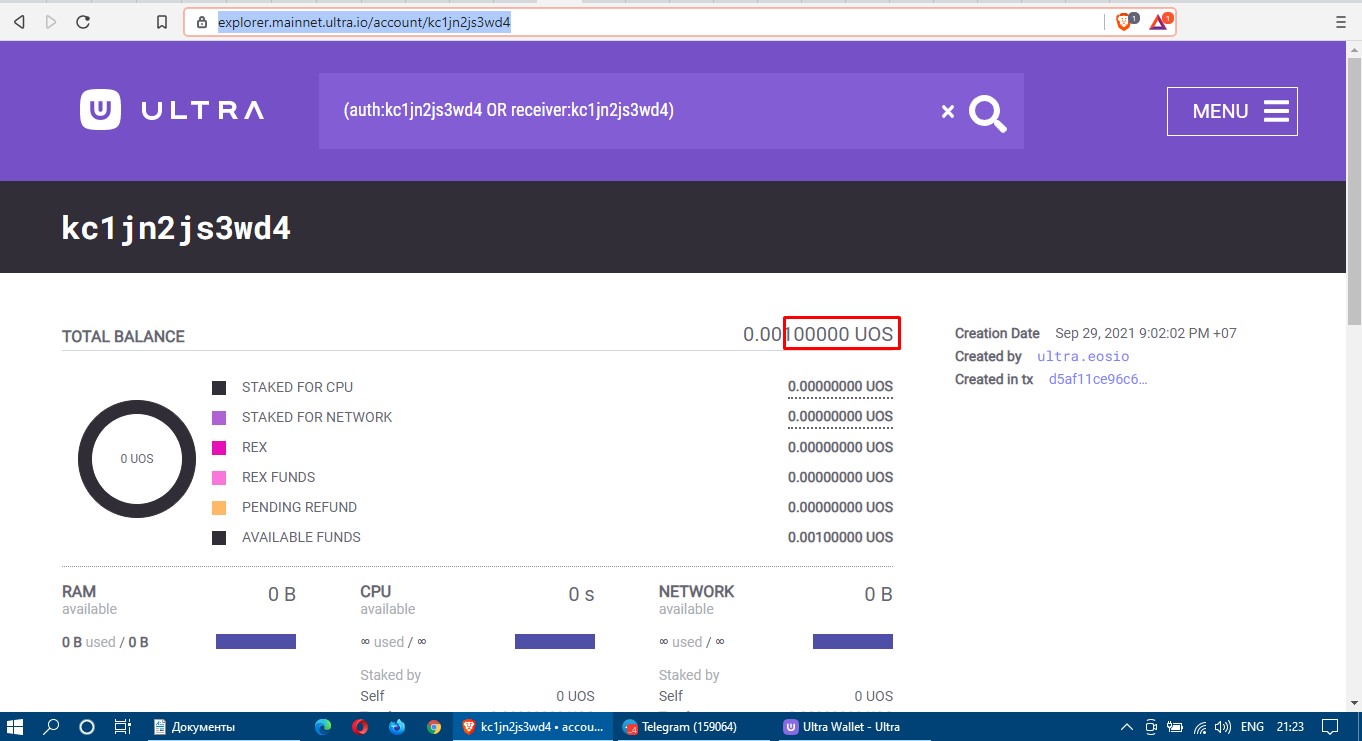Image resolution: width=1362 pixels, height=741 pixels.
Task: Click the REX legend color swatch
Action: pos(219,447)
